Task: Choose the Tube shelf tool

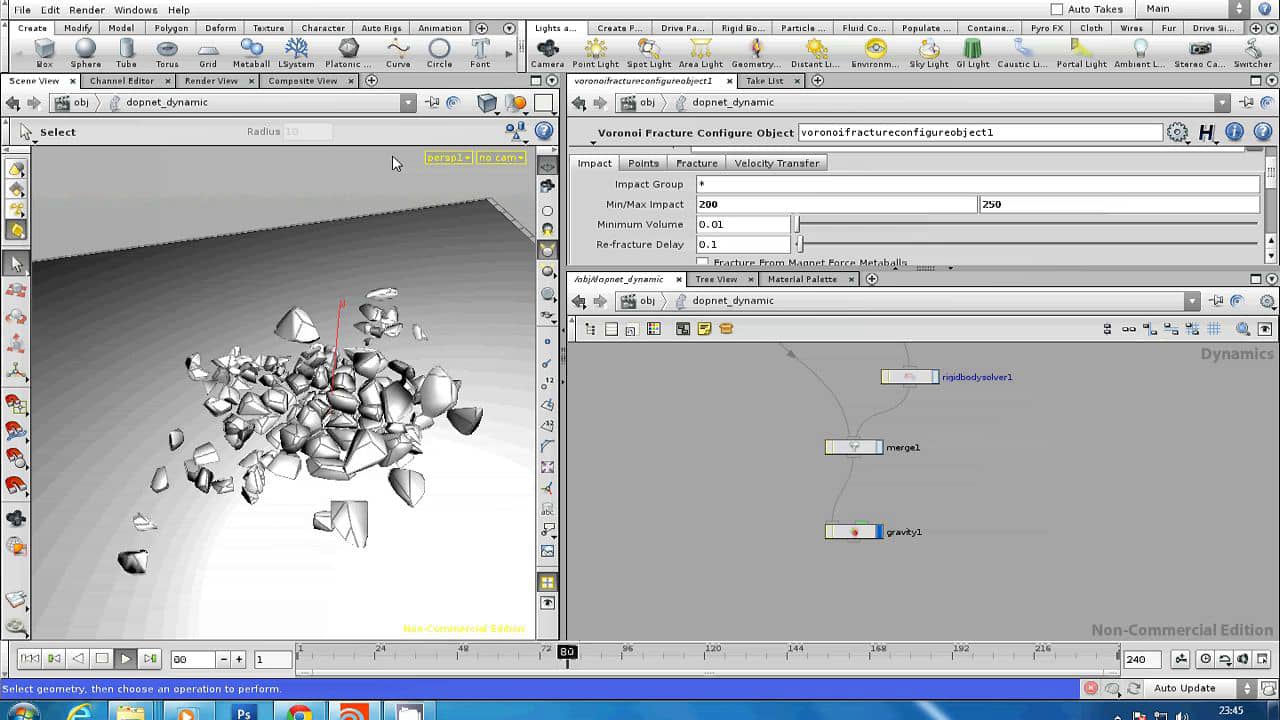Action: tap(126, 53)
